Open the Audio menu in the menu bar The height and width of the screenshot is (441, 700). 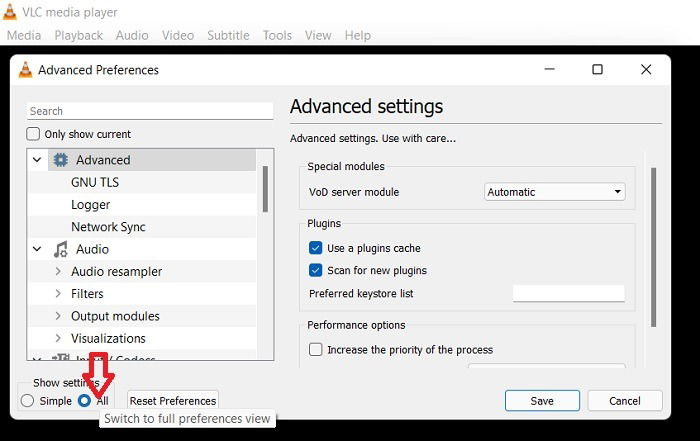point(132,35)
